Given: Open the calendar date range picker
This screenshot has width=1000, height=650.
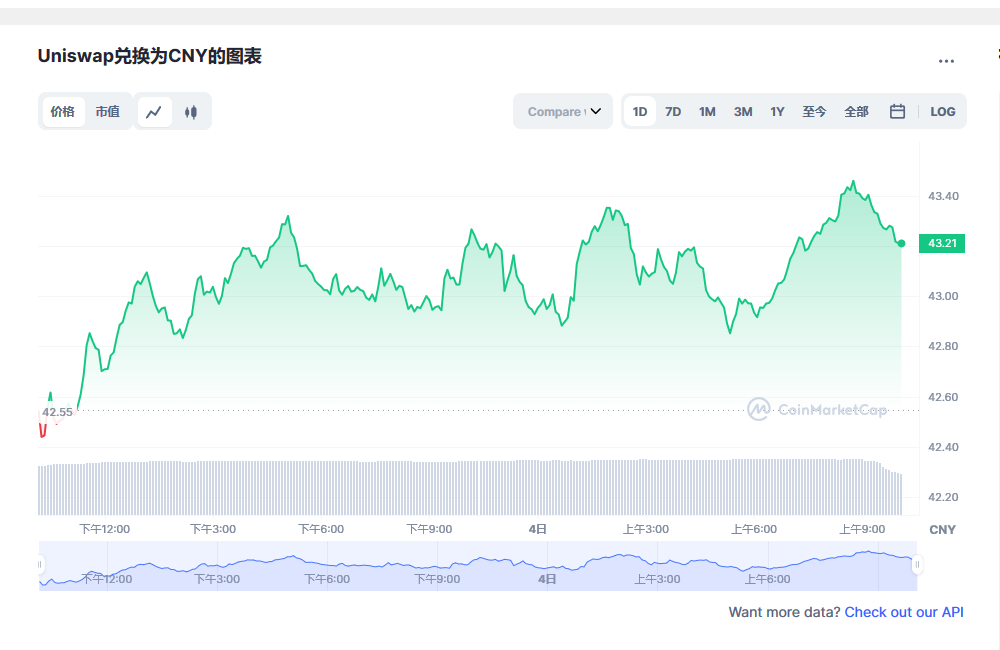Looking at the screenshot, I should pyautogui.click(x=897, y=112).
